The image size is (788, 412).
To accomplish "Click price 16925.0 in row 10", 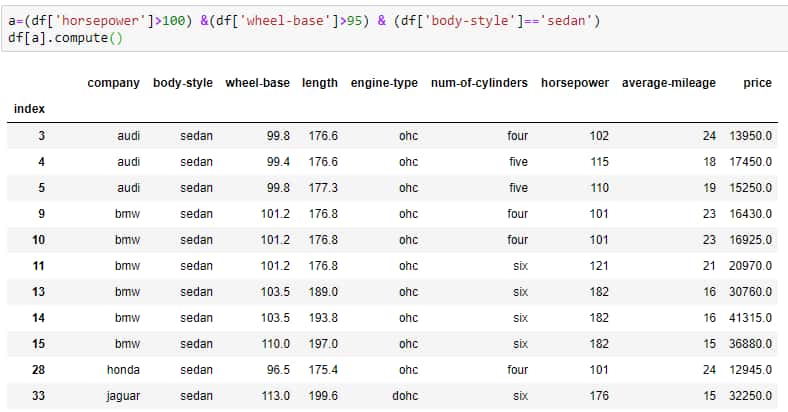I will (750, 240).
